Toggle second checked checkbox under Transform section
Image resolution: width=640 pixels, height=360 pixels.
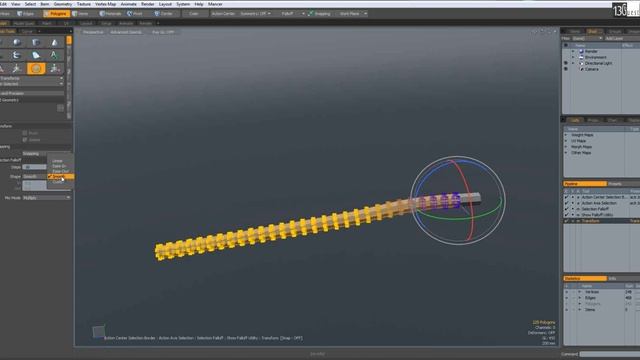[x=25, y=140]
